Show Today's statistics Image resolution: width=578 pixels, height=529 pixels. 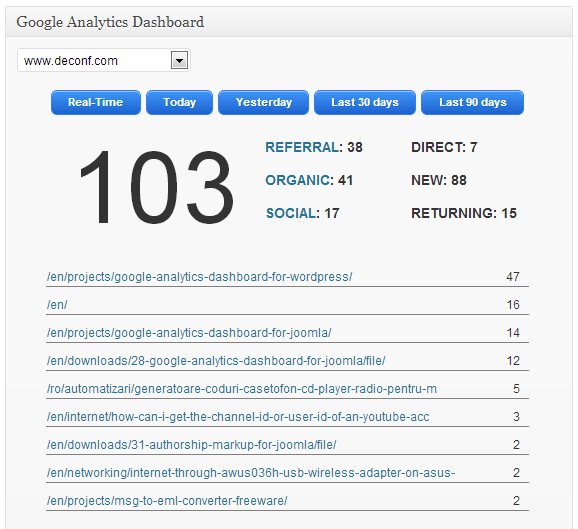click(x=180, y=102)
